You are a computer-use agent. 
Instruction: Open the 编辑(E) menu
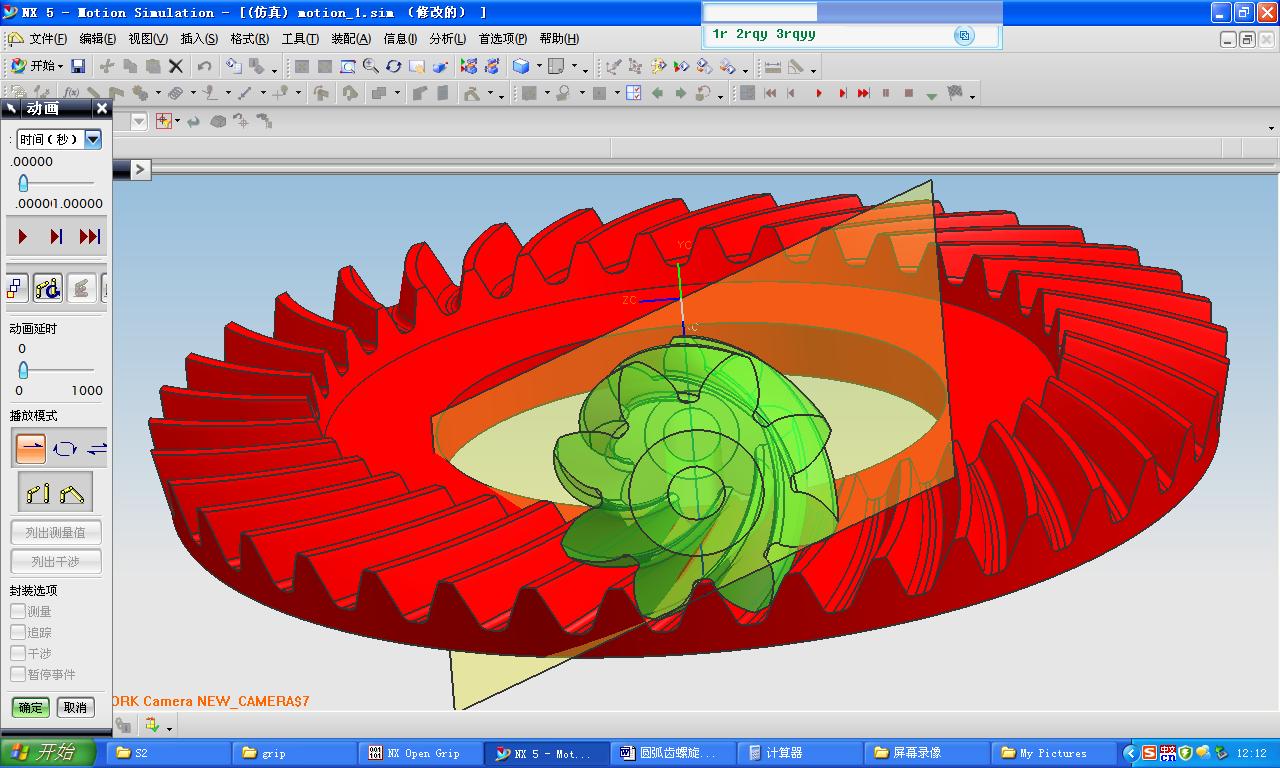pyautogui.click(x=97, y=39)
